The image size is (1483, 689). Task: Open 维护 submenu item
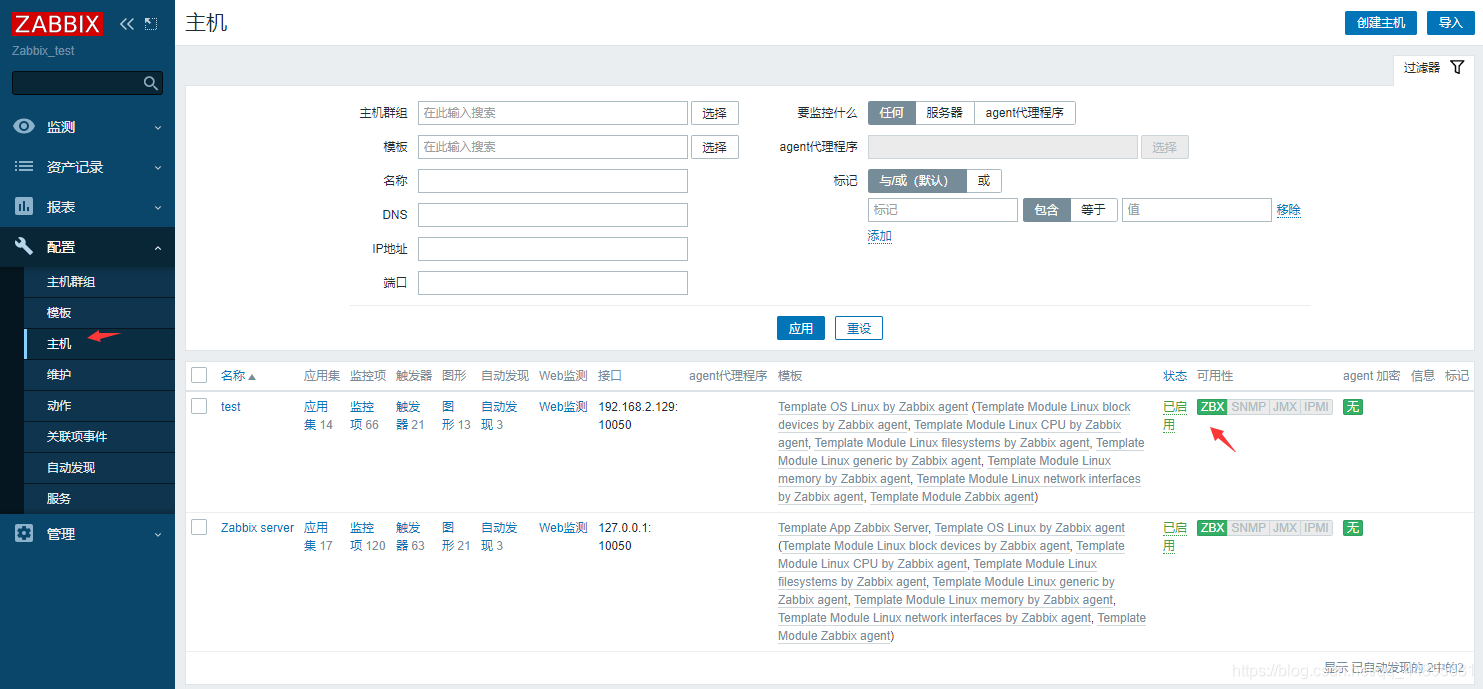tap(99, 375)
